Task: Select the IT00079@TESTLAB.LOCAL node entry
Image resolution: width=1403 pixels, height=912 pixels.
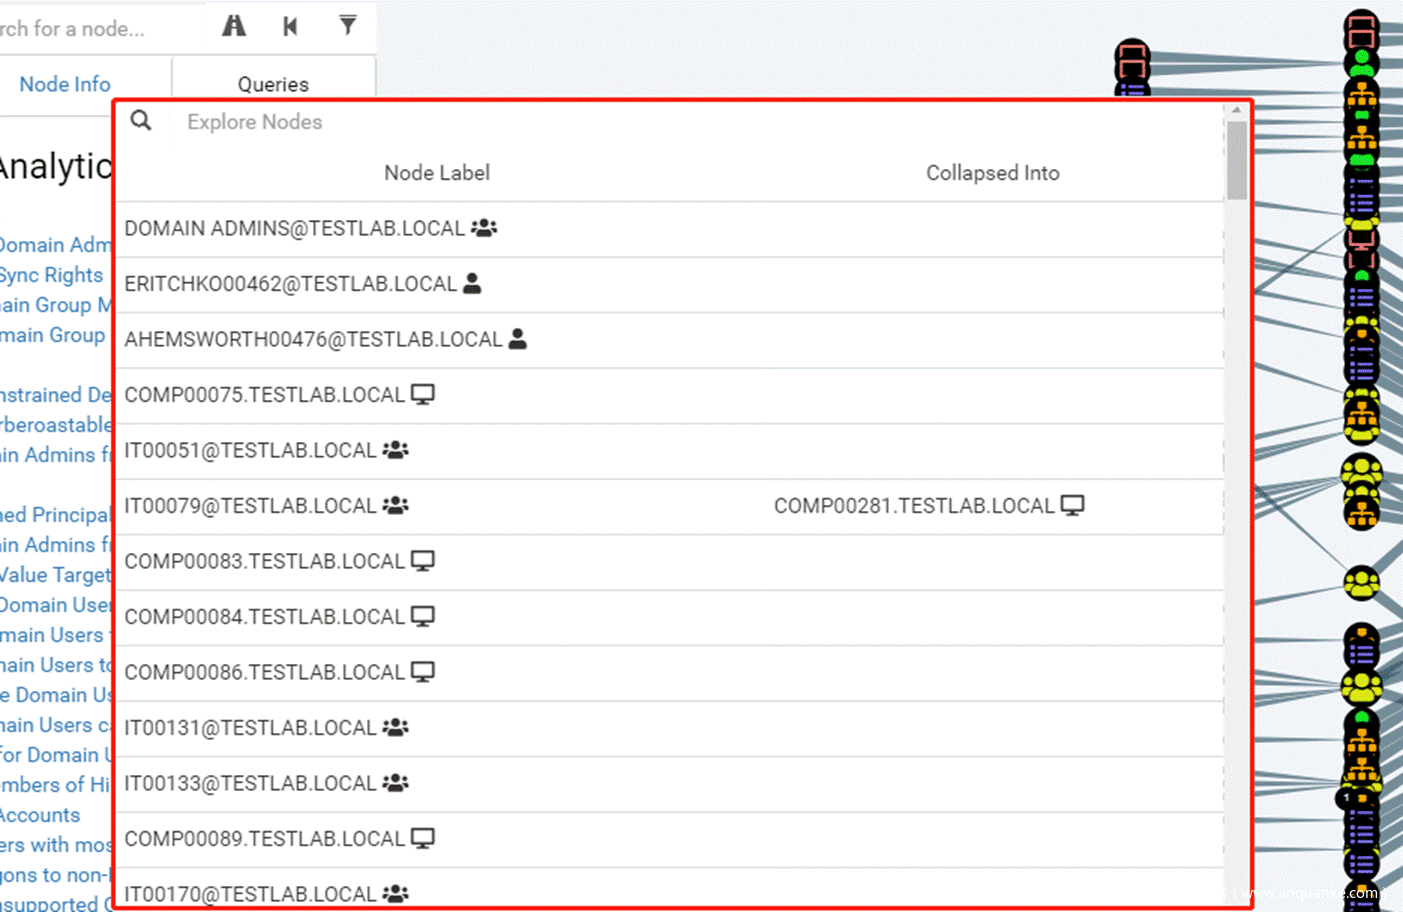Action: (250, 506)
